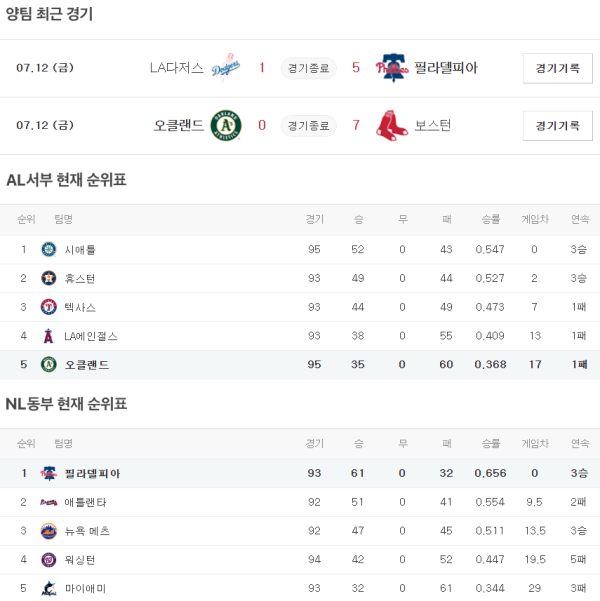The image size is (600, 601).
Task: Click the Oakland Athletics logo in match row
Action: point(227,125)
